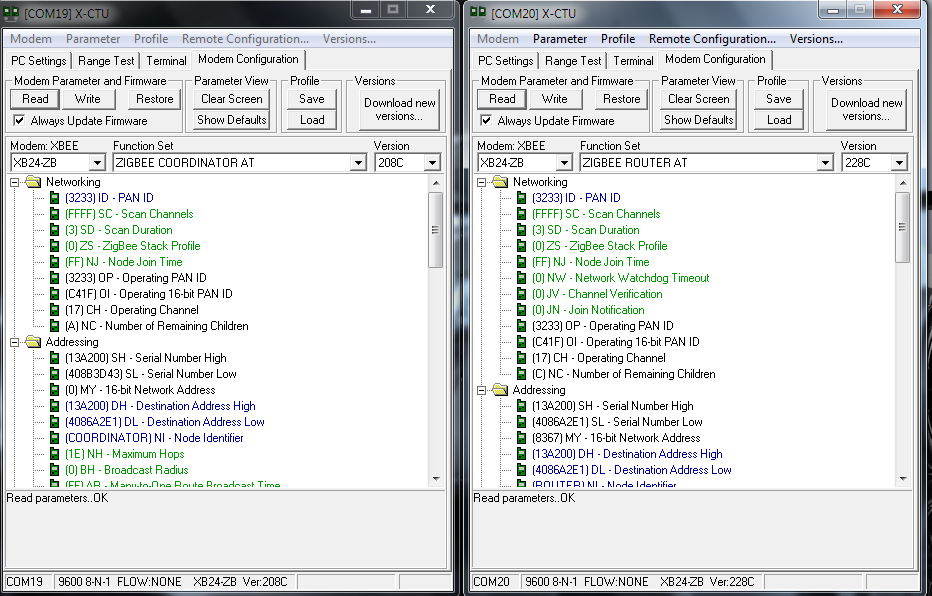Toggle Always Update Firmware in COM20 window
The height and width of the screenshot is (596, 932).
tap(486, 121)
